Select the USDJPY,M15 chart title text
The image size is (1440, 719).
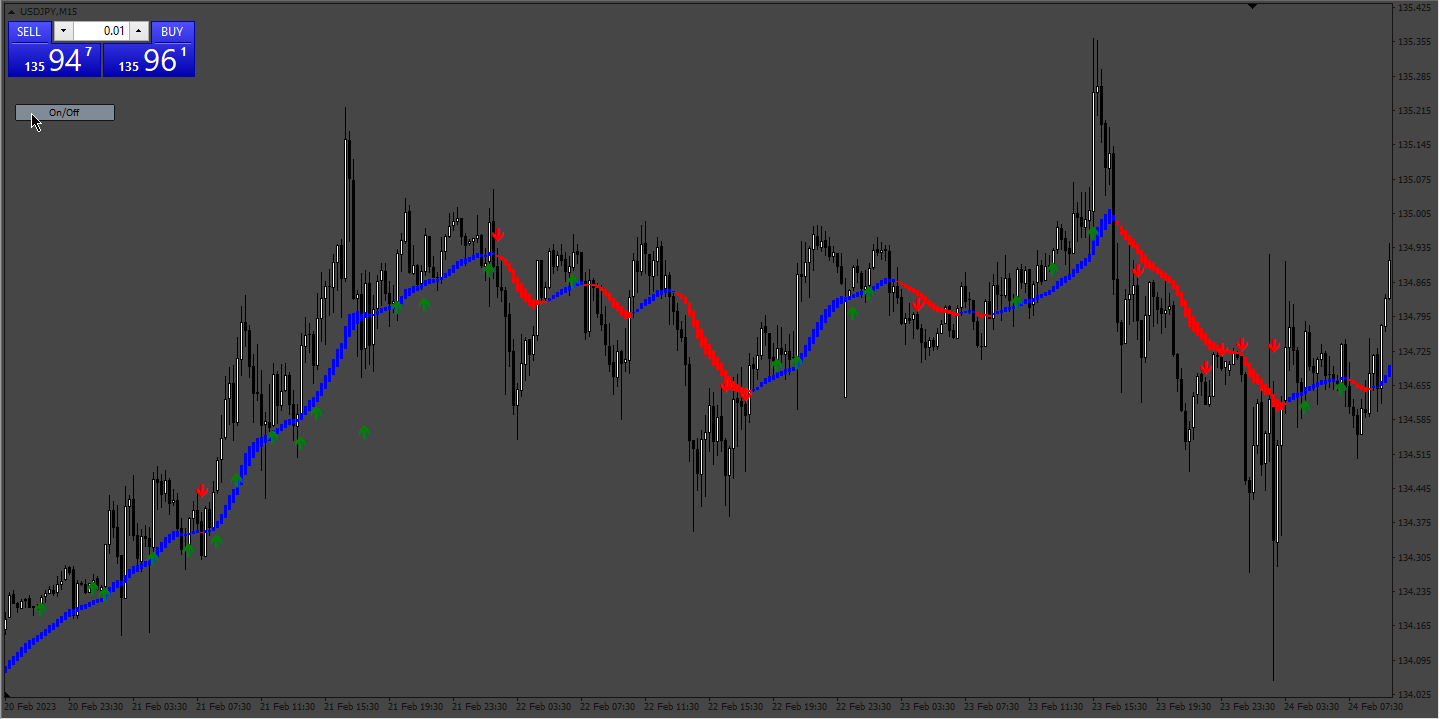pos(48,12)
